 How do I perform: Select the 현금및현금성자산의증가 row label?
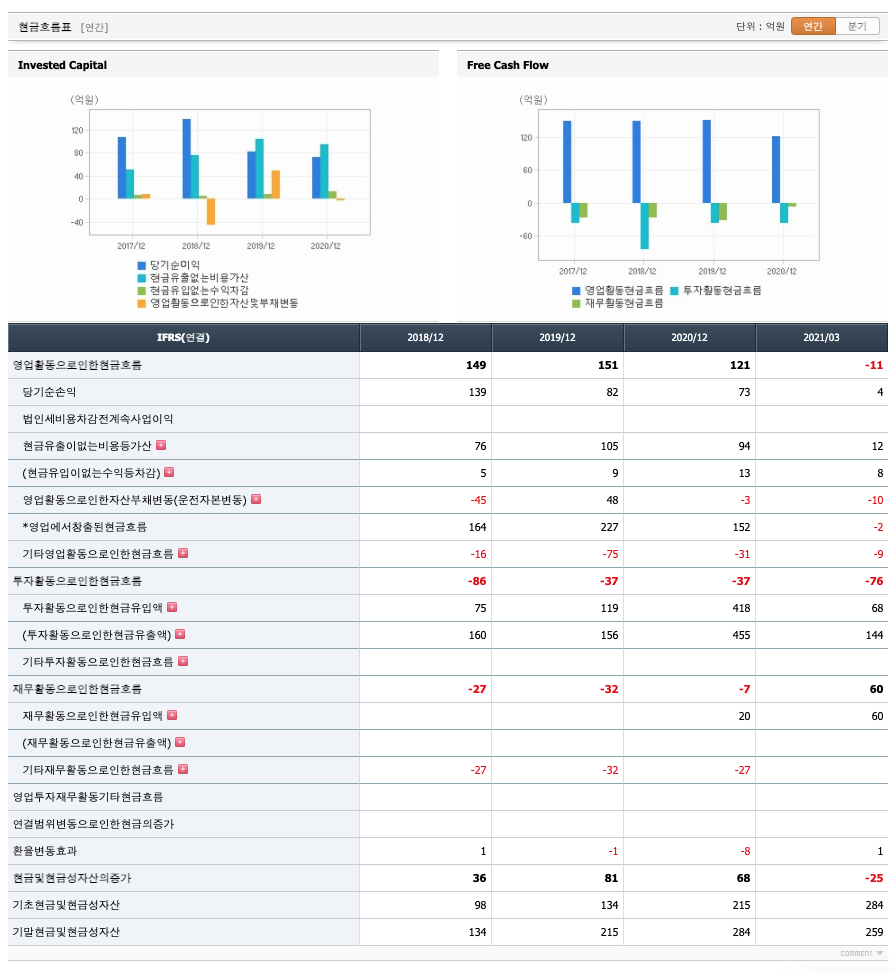click(x=72, y=878)
